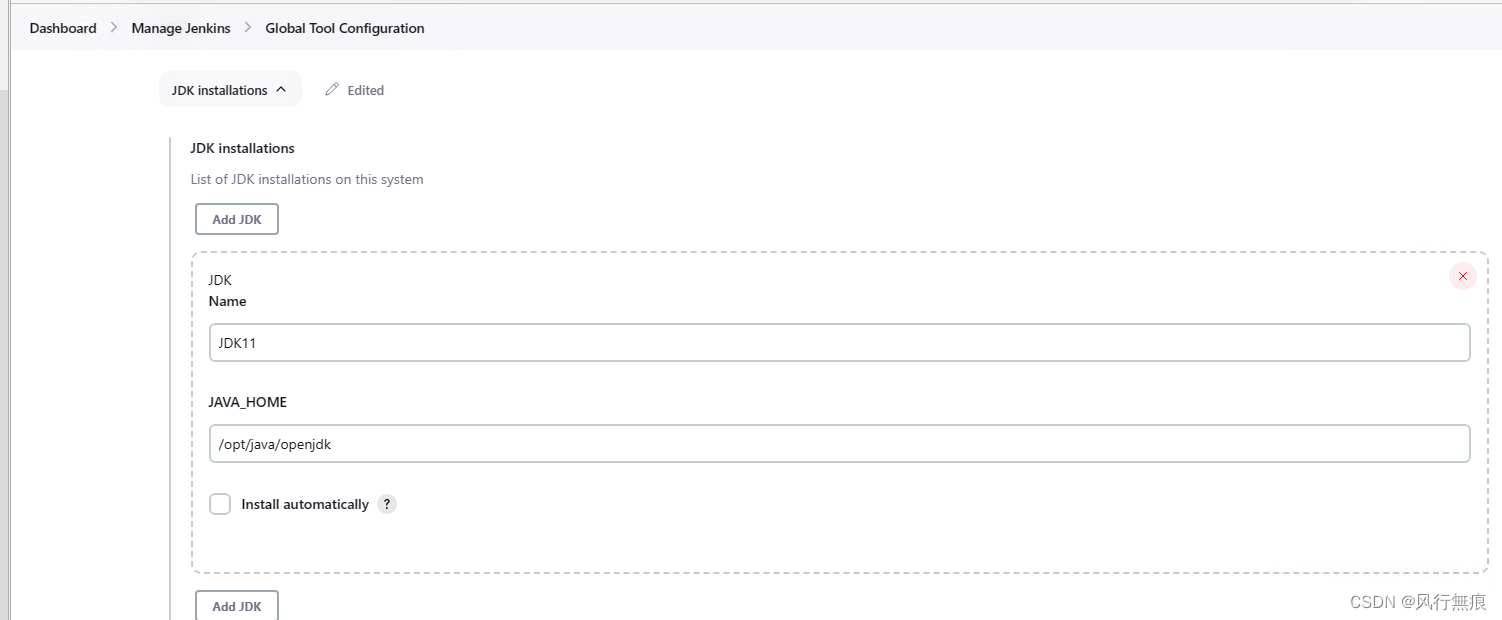This screenshot has height=620, width=1502.
Task: Click the breadcrumb separator after Dashboard
Action: coord(112,28)
